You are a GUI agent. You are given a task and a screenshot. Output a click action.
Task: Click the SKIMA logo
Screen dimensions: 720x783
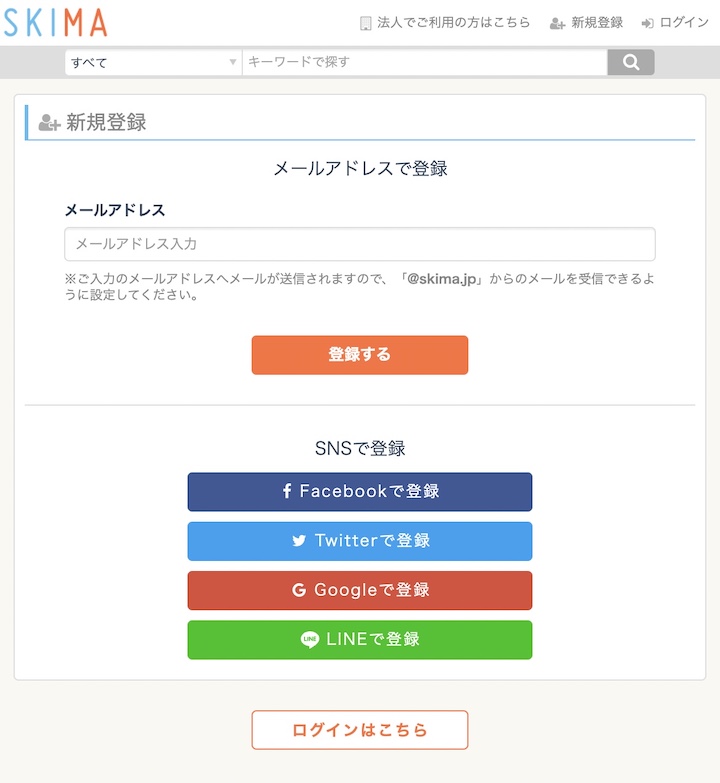coord(55,21)
